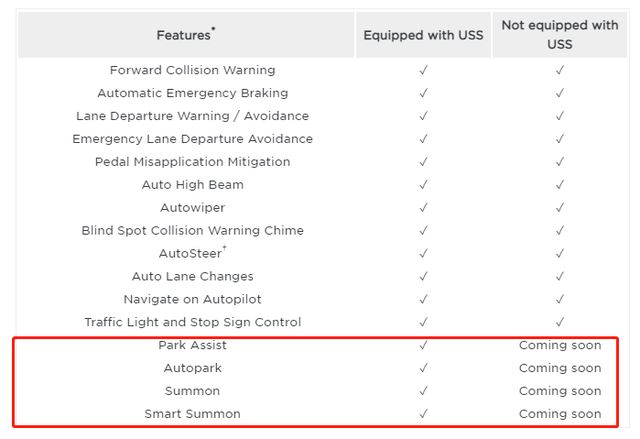Click Lane Departure Warning checkmark under Not equipped
Image resolution: width=640 pixels, height=439 pixels.
click(560, 116)
